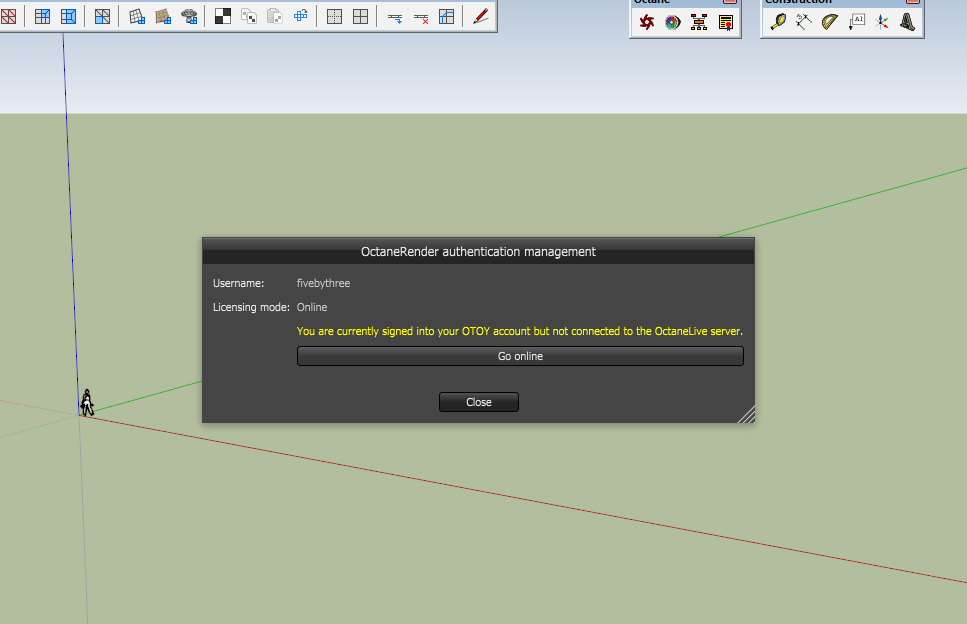Click the gray mushroom-shaped mesh icon
The image size is (967, 624).
coord(189,17)
